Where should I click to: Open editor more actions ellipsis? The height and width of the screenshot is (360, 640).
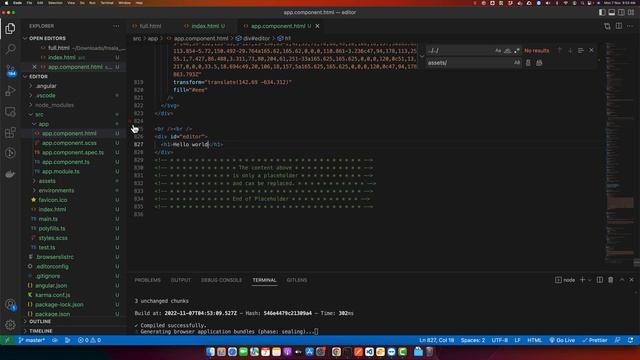click(x=630, y=26)
